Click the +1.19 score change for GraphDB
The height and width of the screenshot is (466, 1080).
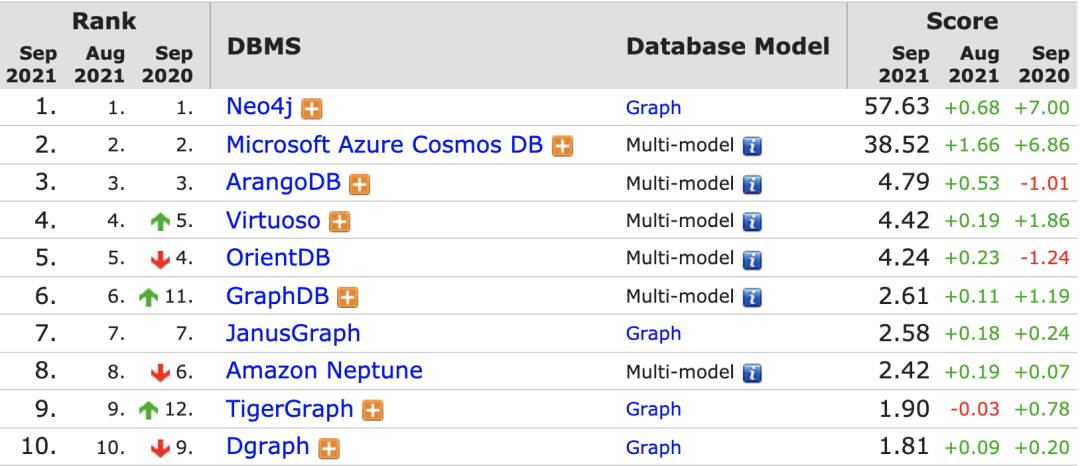pos(1041,297)
